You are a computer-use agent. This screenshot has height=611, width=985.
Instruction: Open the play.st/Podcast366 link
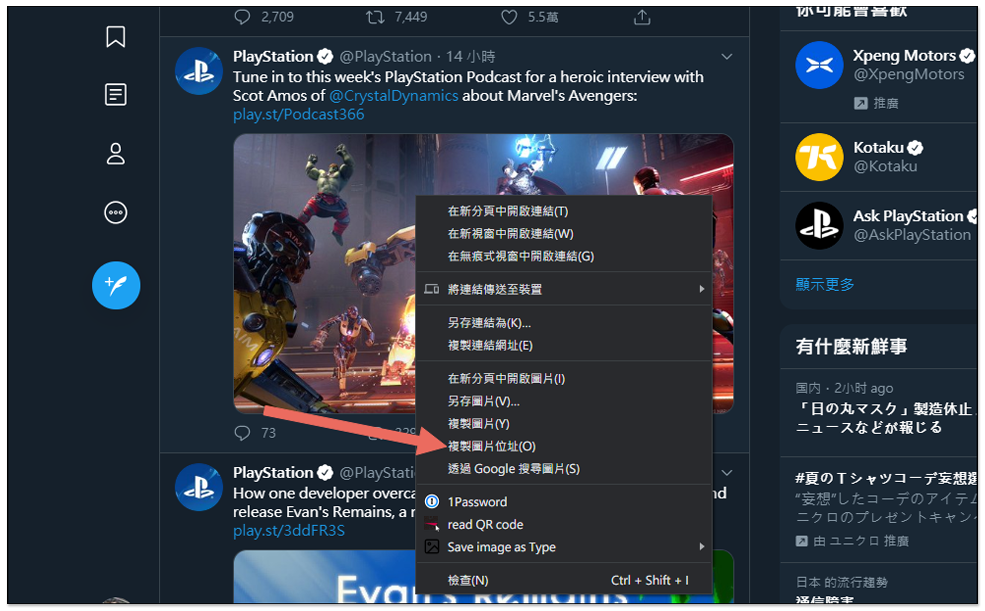pos(298,114)
